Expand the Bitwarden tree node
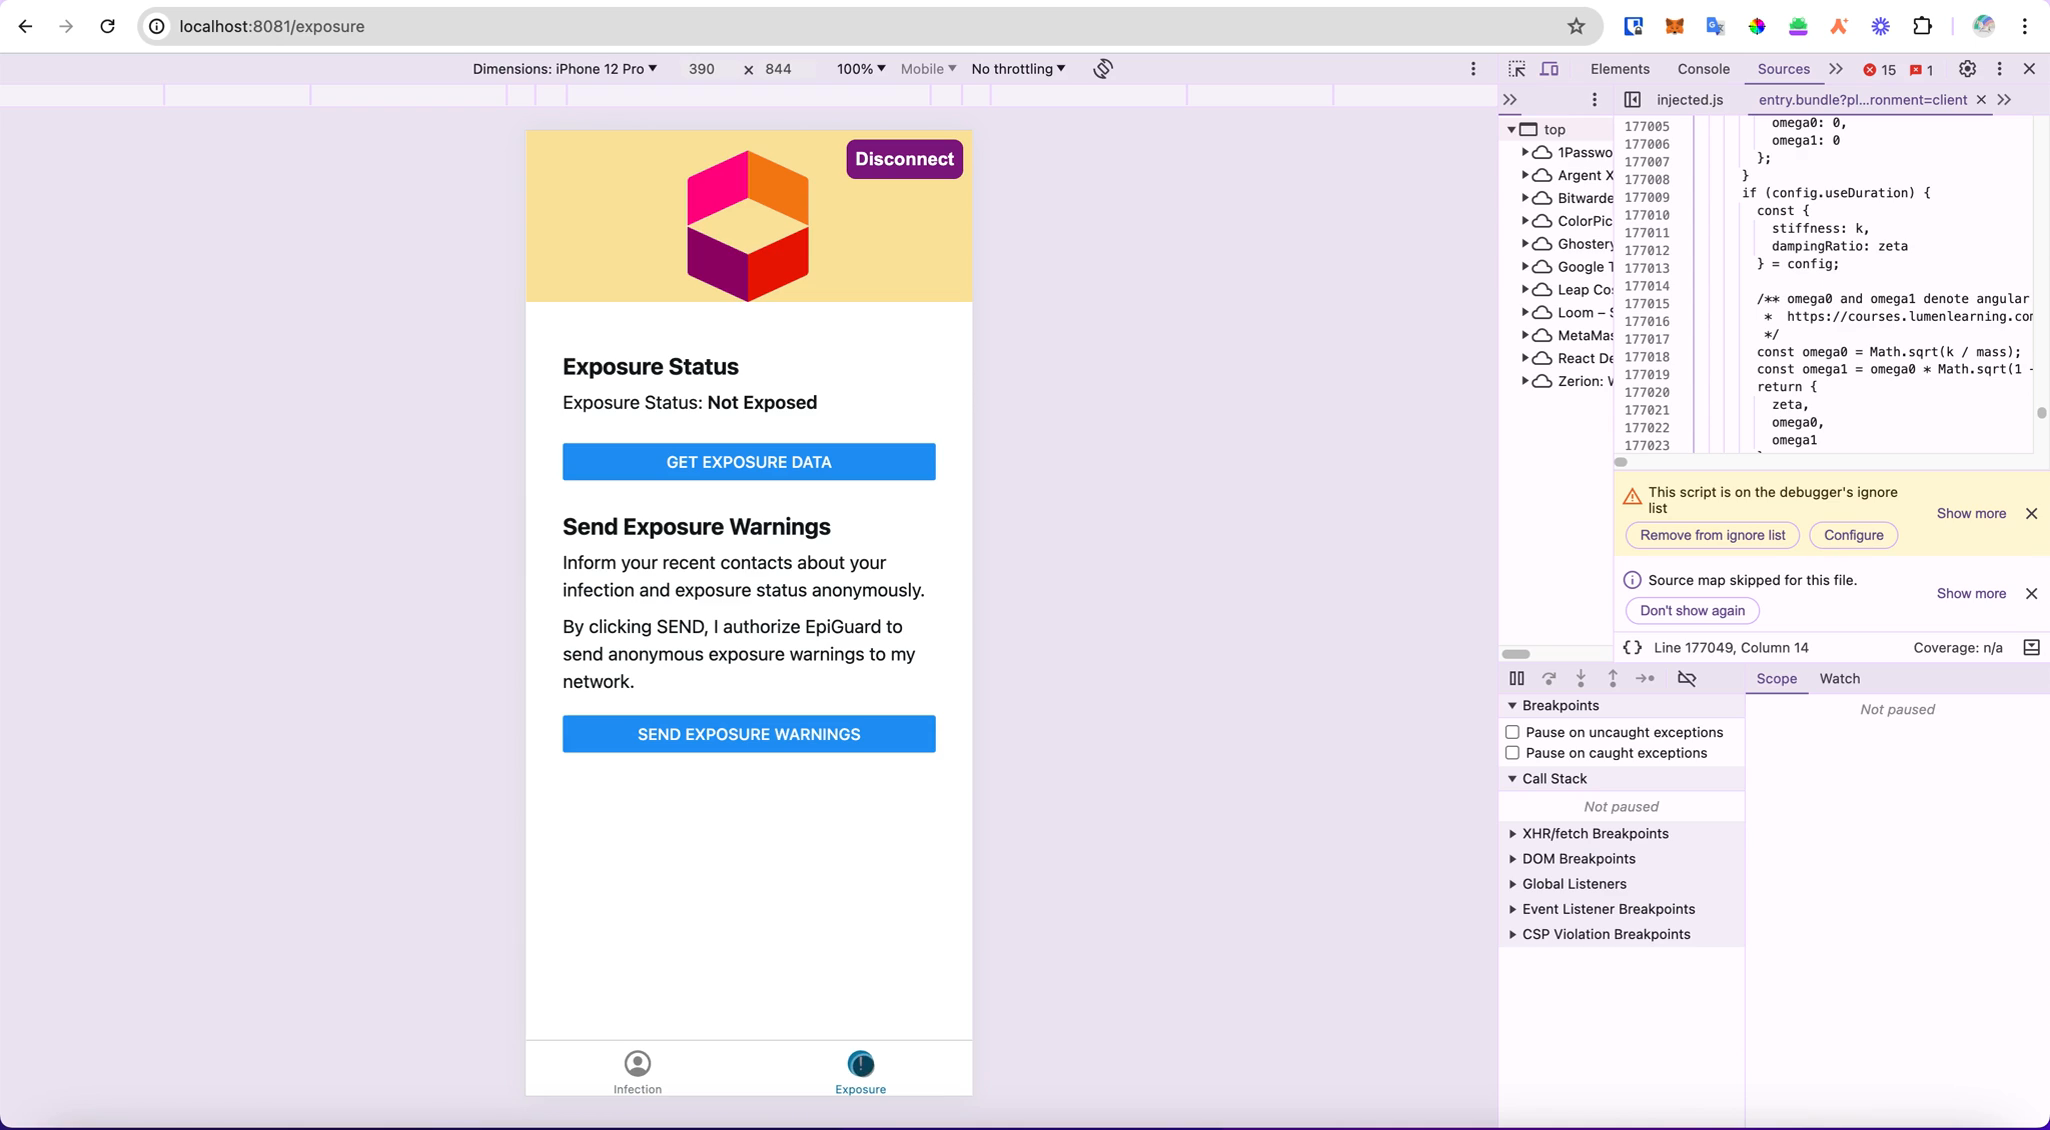 [x=1525, y=198]
